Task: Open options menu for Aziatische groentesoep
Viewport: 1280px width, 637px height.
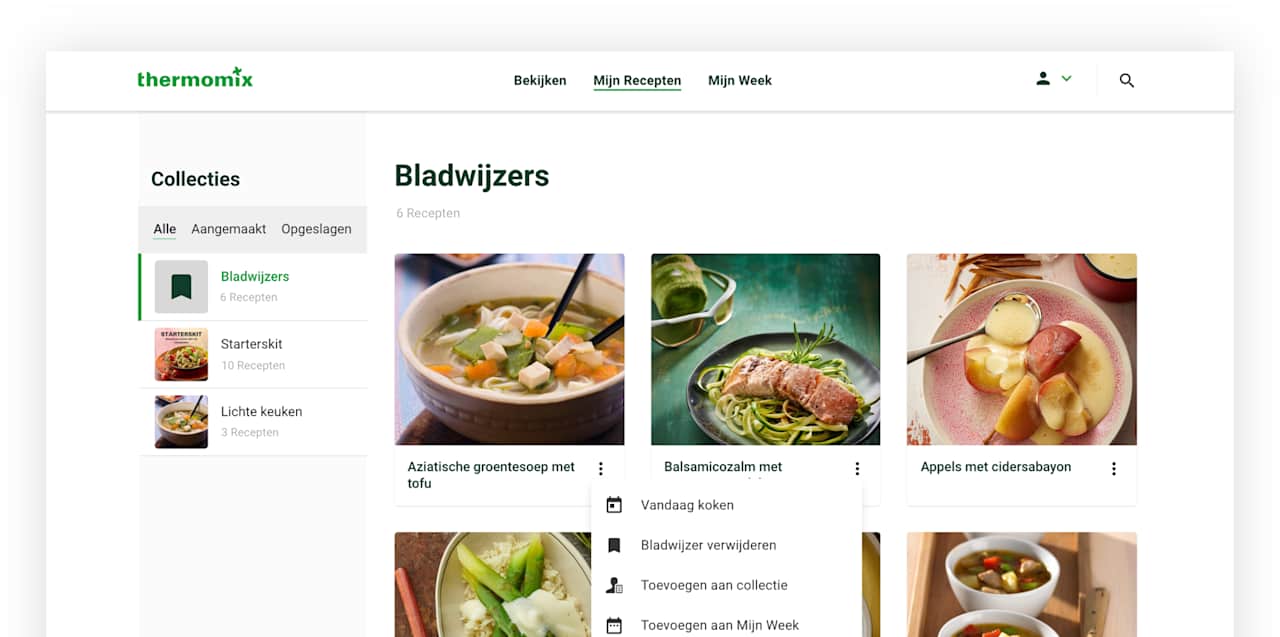Action: (601, 468)
